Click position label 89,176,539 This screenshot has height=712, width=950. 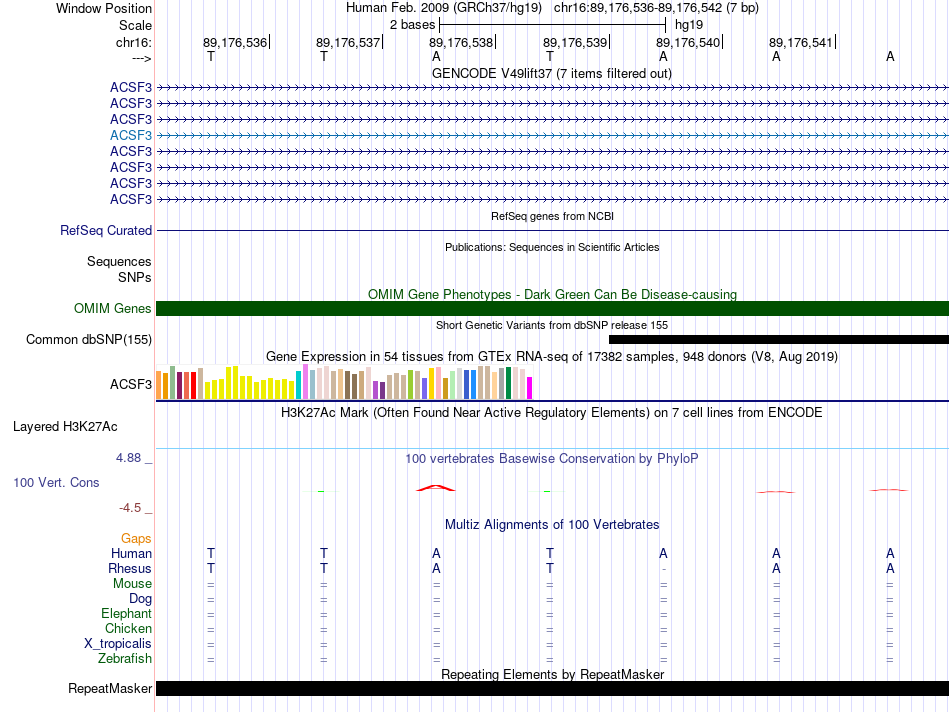tap(575, 42)
